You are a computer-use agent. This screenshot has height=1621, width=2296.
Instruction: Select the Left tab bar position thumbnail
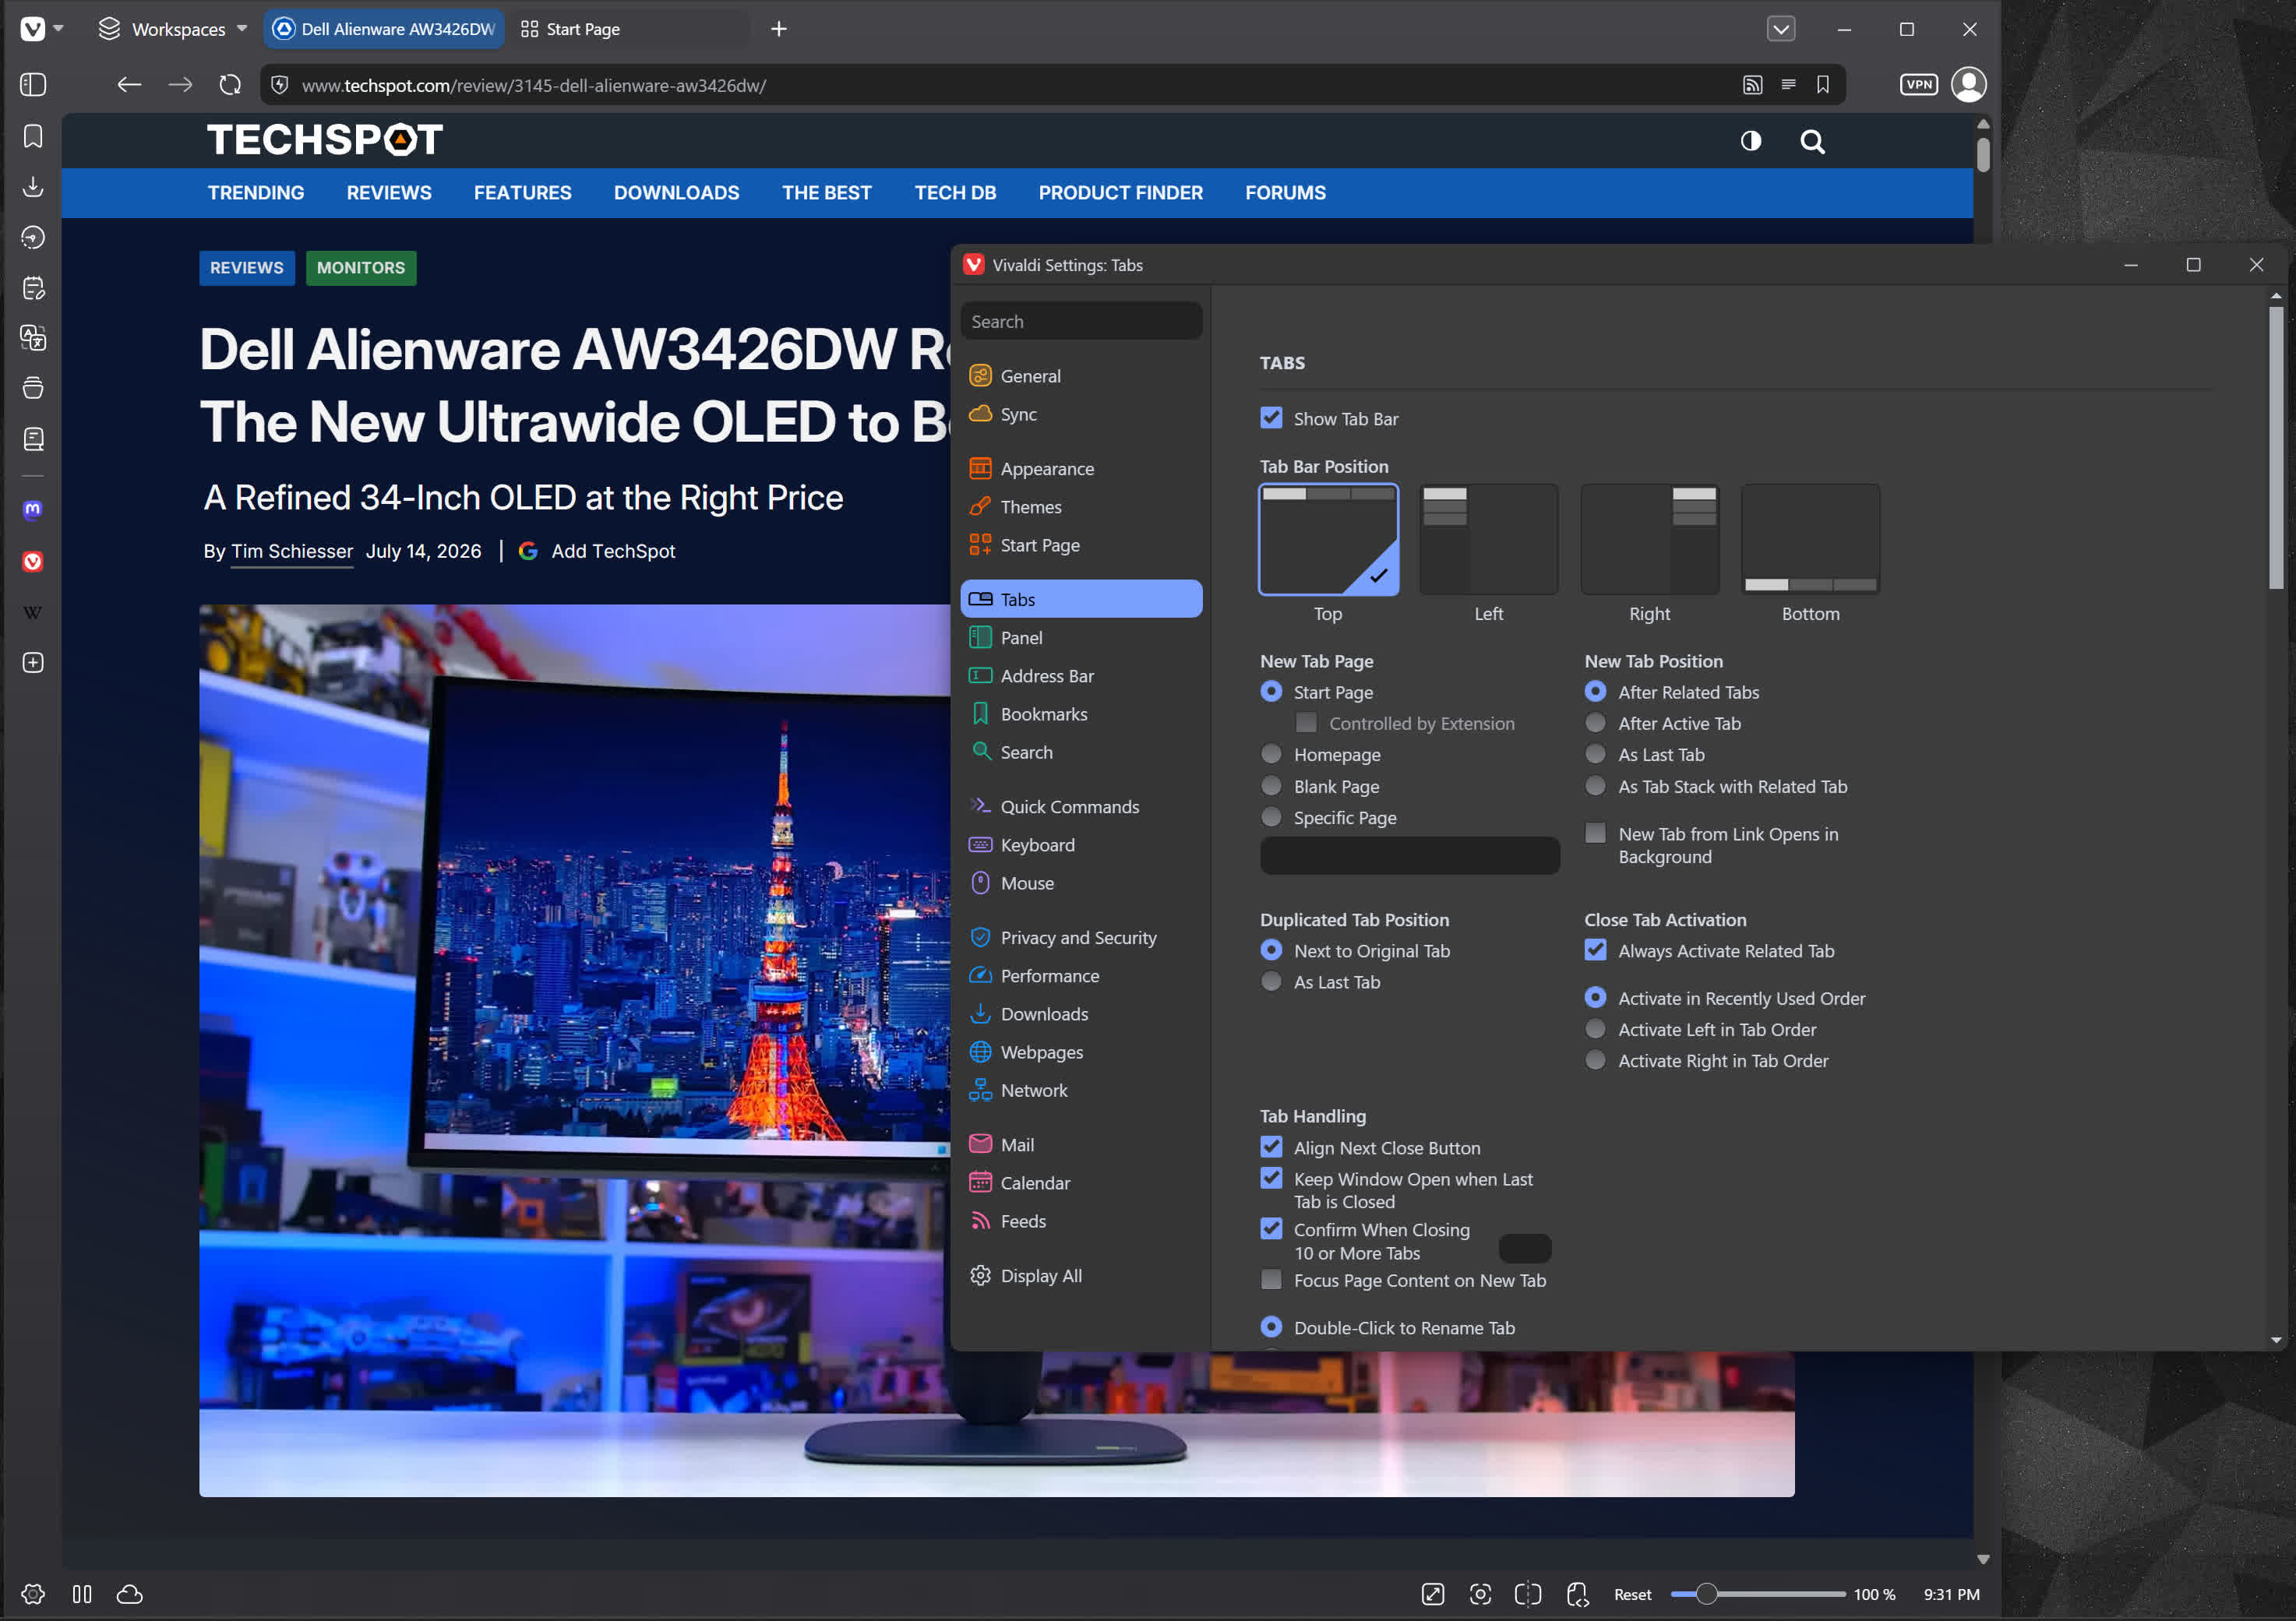[x=1488, y=540]
